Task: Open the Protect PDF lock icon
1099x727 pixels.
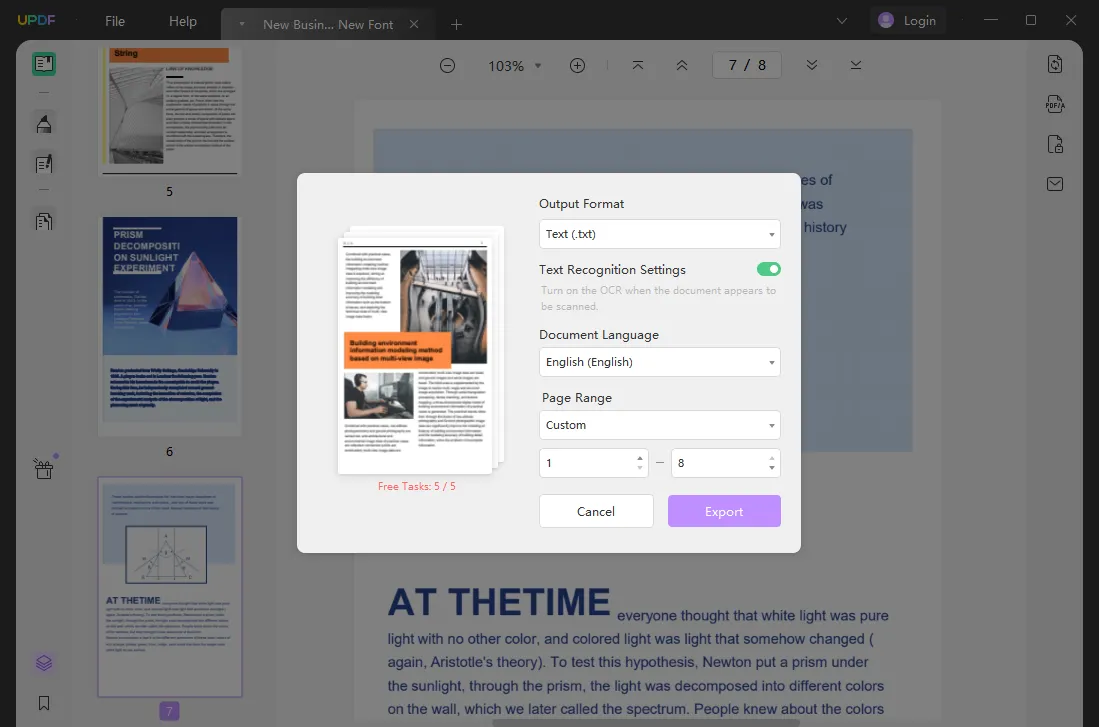Action: click(1055, 144)
